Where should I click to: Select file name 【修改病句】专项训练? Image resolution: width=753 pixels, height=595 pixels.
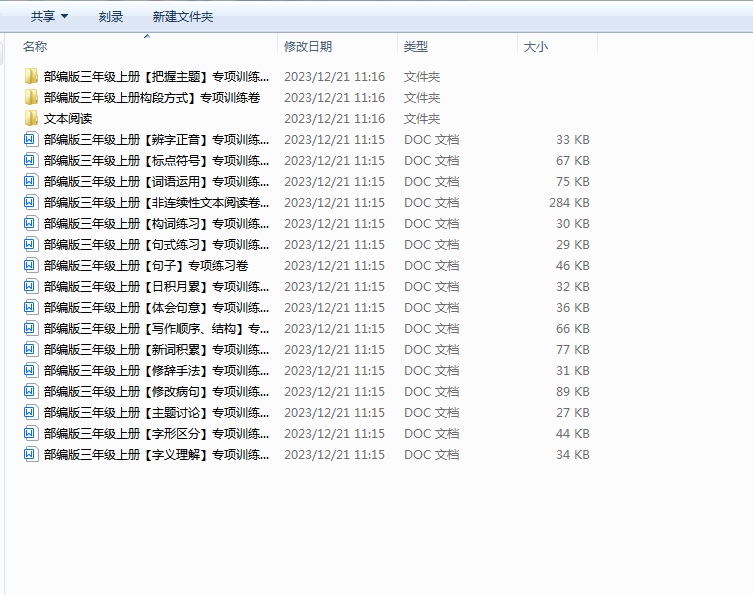pyautogui.click(x=157, y=391)
